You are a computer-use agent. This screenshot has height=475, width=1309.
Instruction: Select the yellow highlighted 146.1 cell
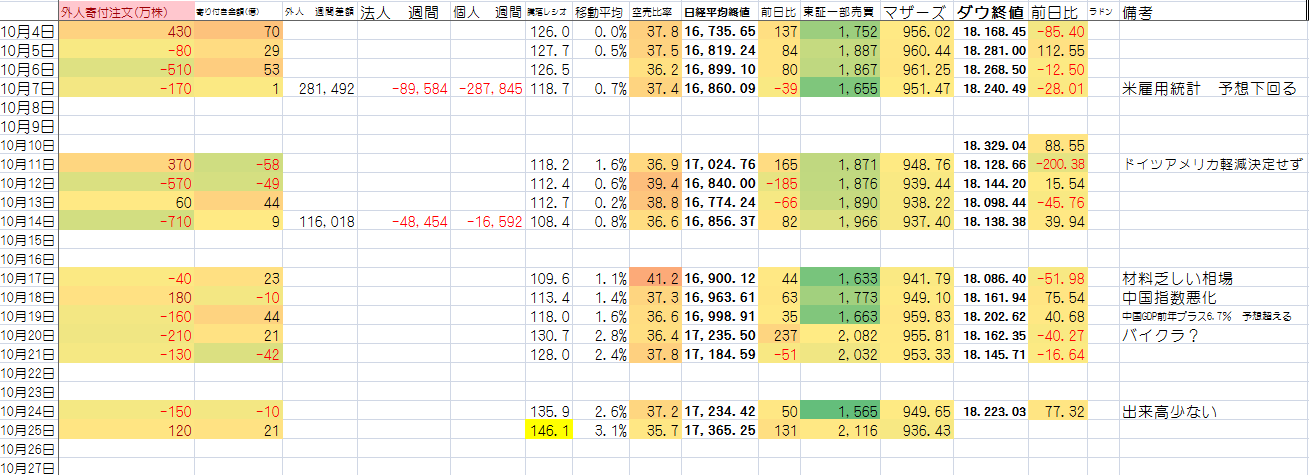point(549,431)
